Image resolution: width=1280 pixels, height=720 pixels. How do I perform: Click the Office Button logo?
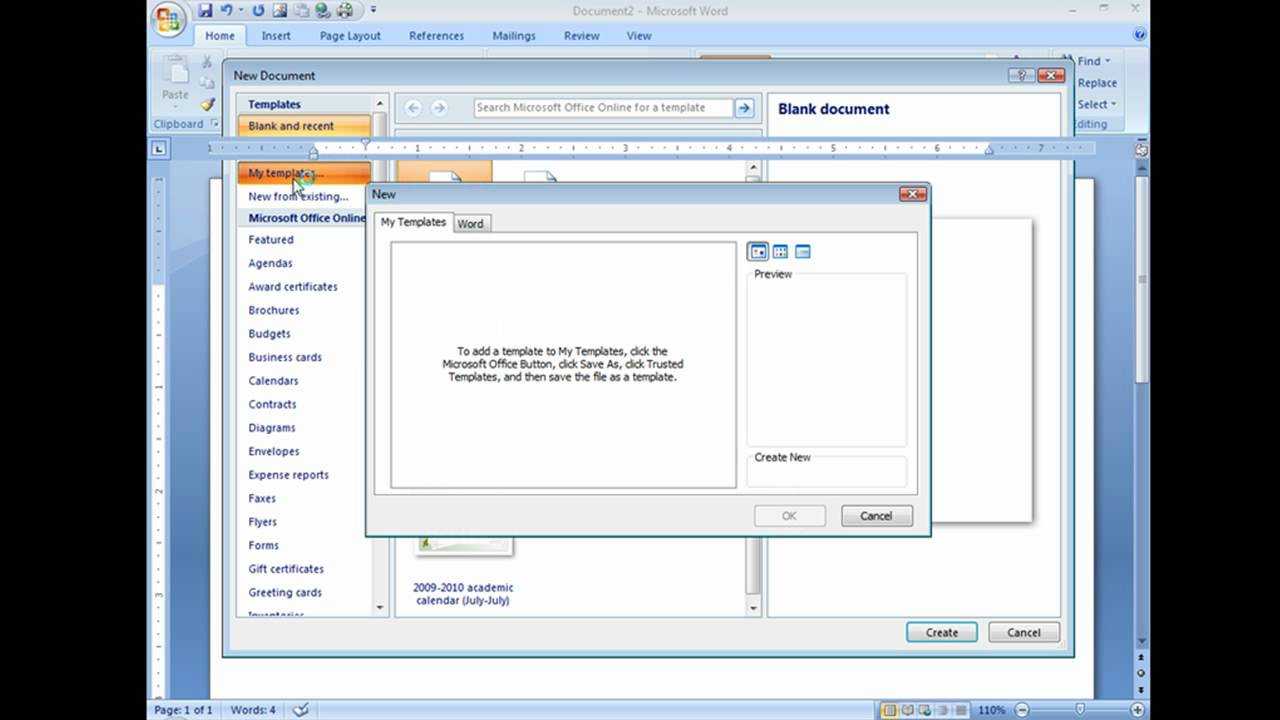(x=169, y=19)
